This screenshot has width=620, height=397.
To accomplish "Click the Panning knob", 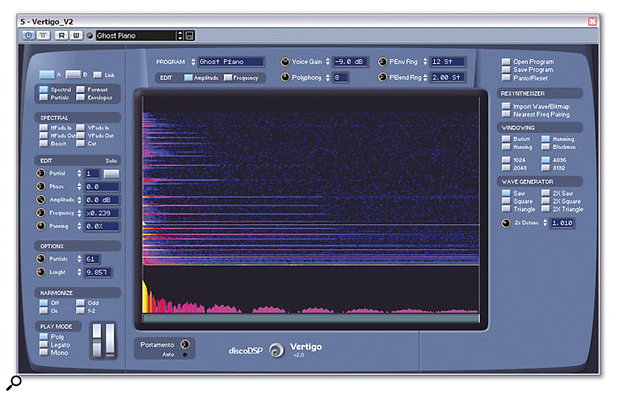I will pyautogui.click(x=40, y=226).
